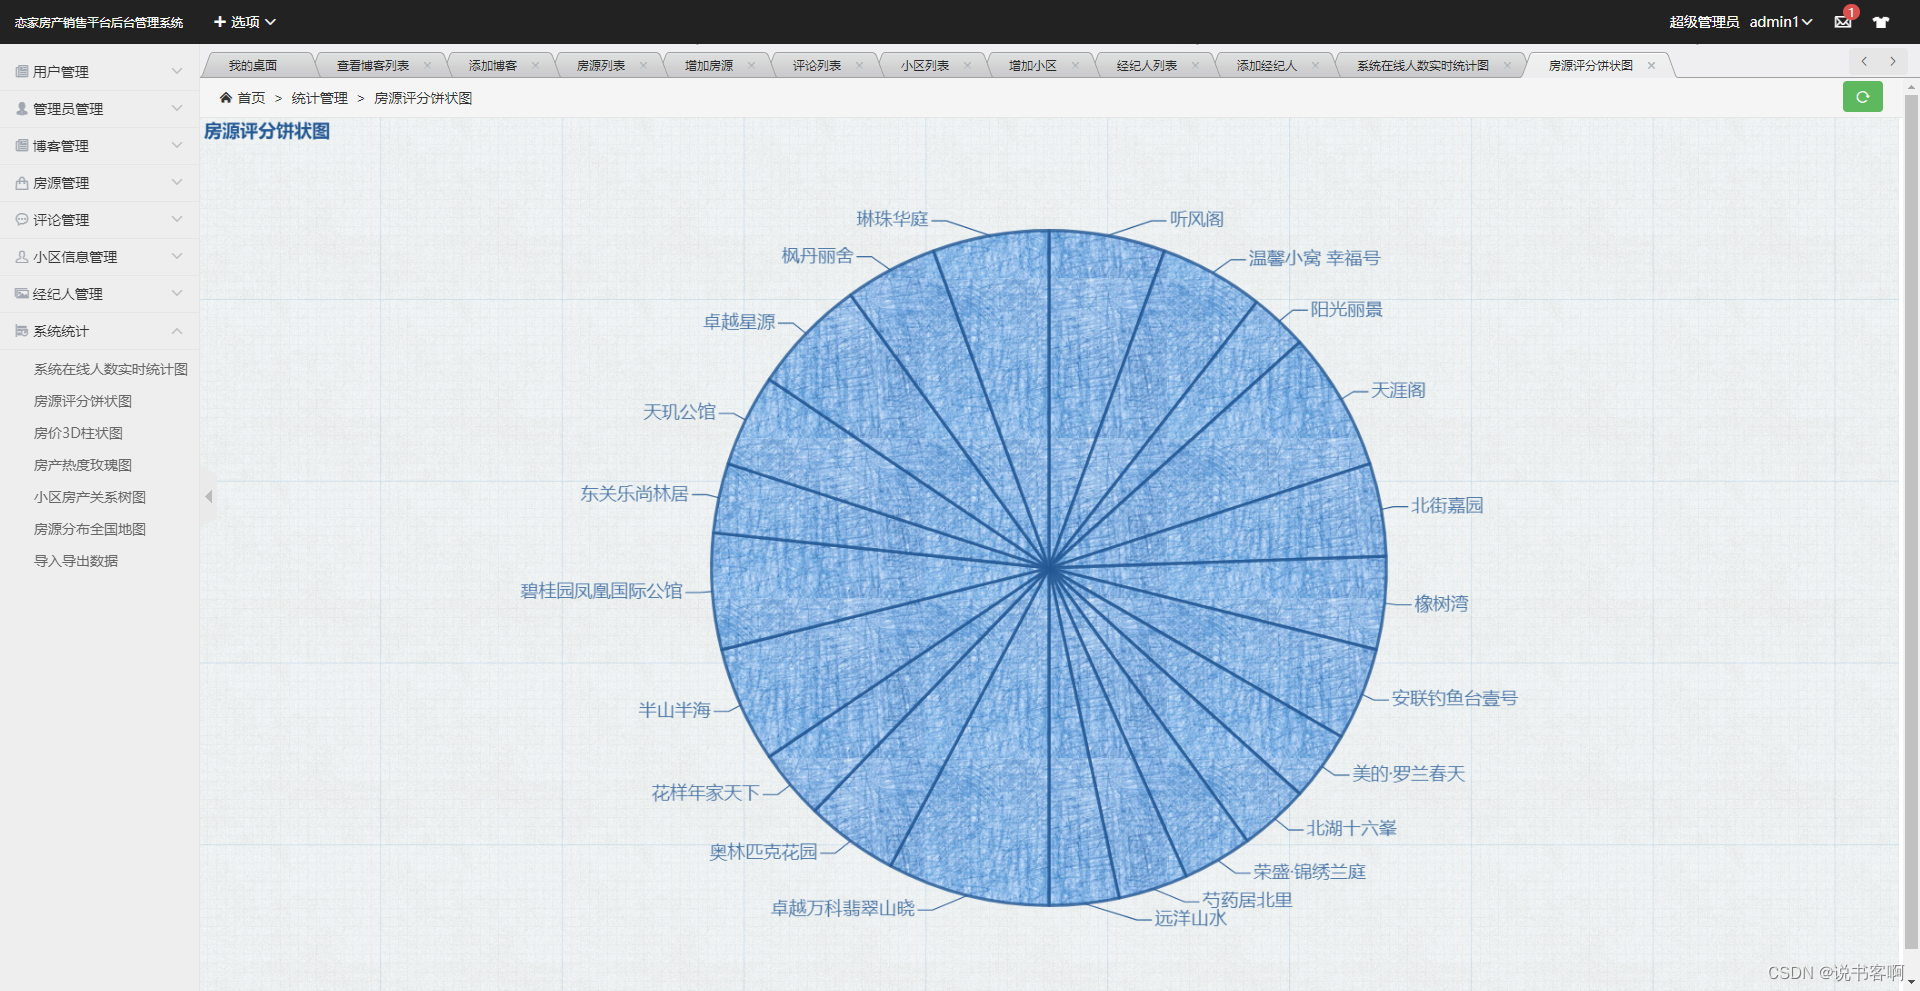This screenshot has height=991, width=1920.
Task: Click the 听风阁 pie label
Action: tap(1197, 219)
